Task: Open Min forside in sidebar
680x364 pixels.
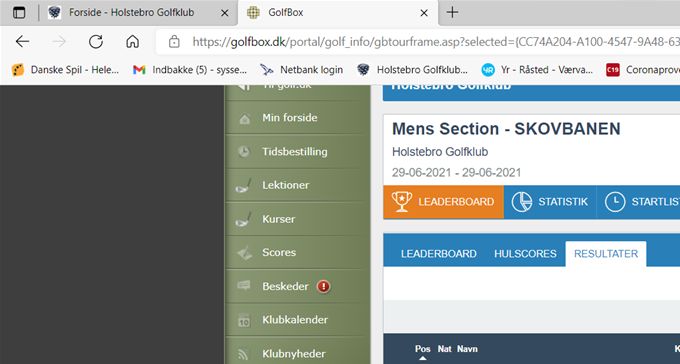Action: (297, 118)
